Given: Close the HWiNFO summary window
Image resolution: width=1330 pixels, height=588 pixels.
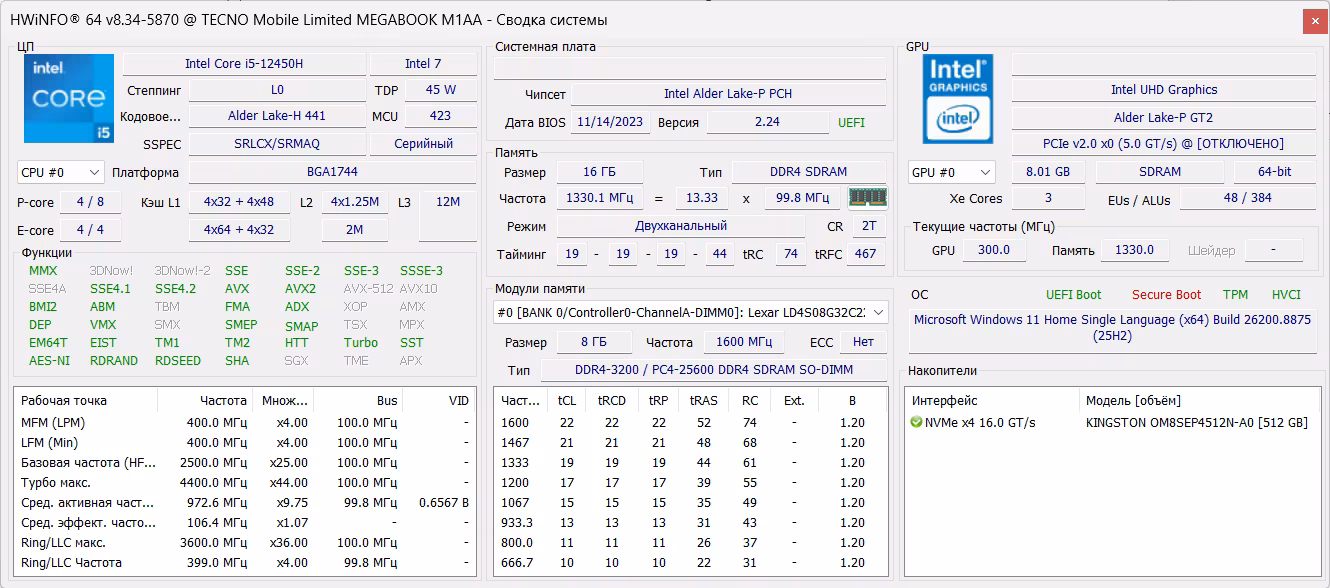Looking at the screenshot, I should 1315,20.
